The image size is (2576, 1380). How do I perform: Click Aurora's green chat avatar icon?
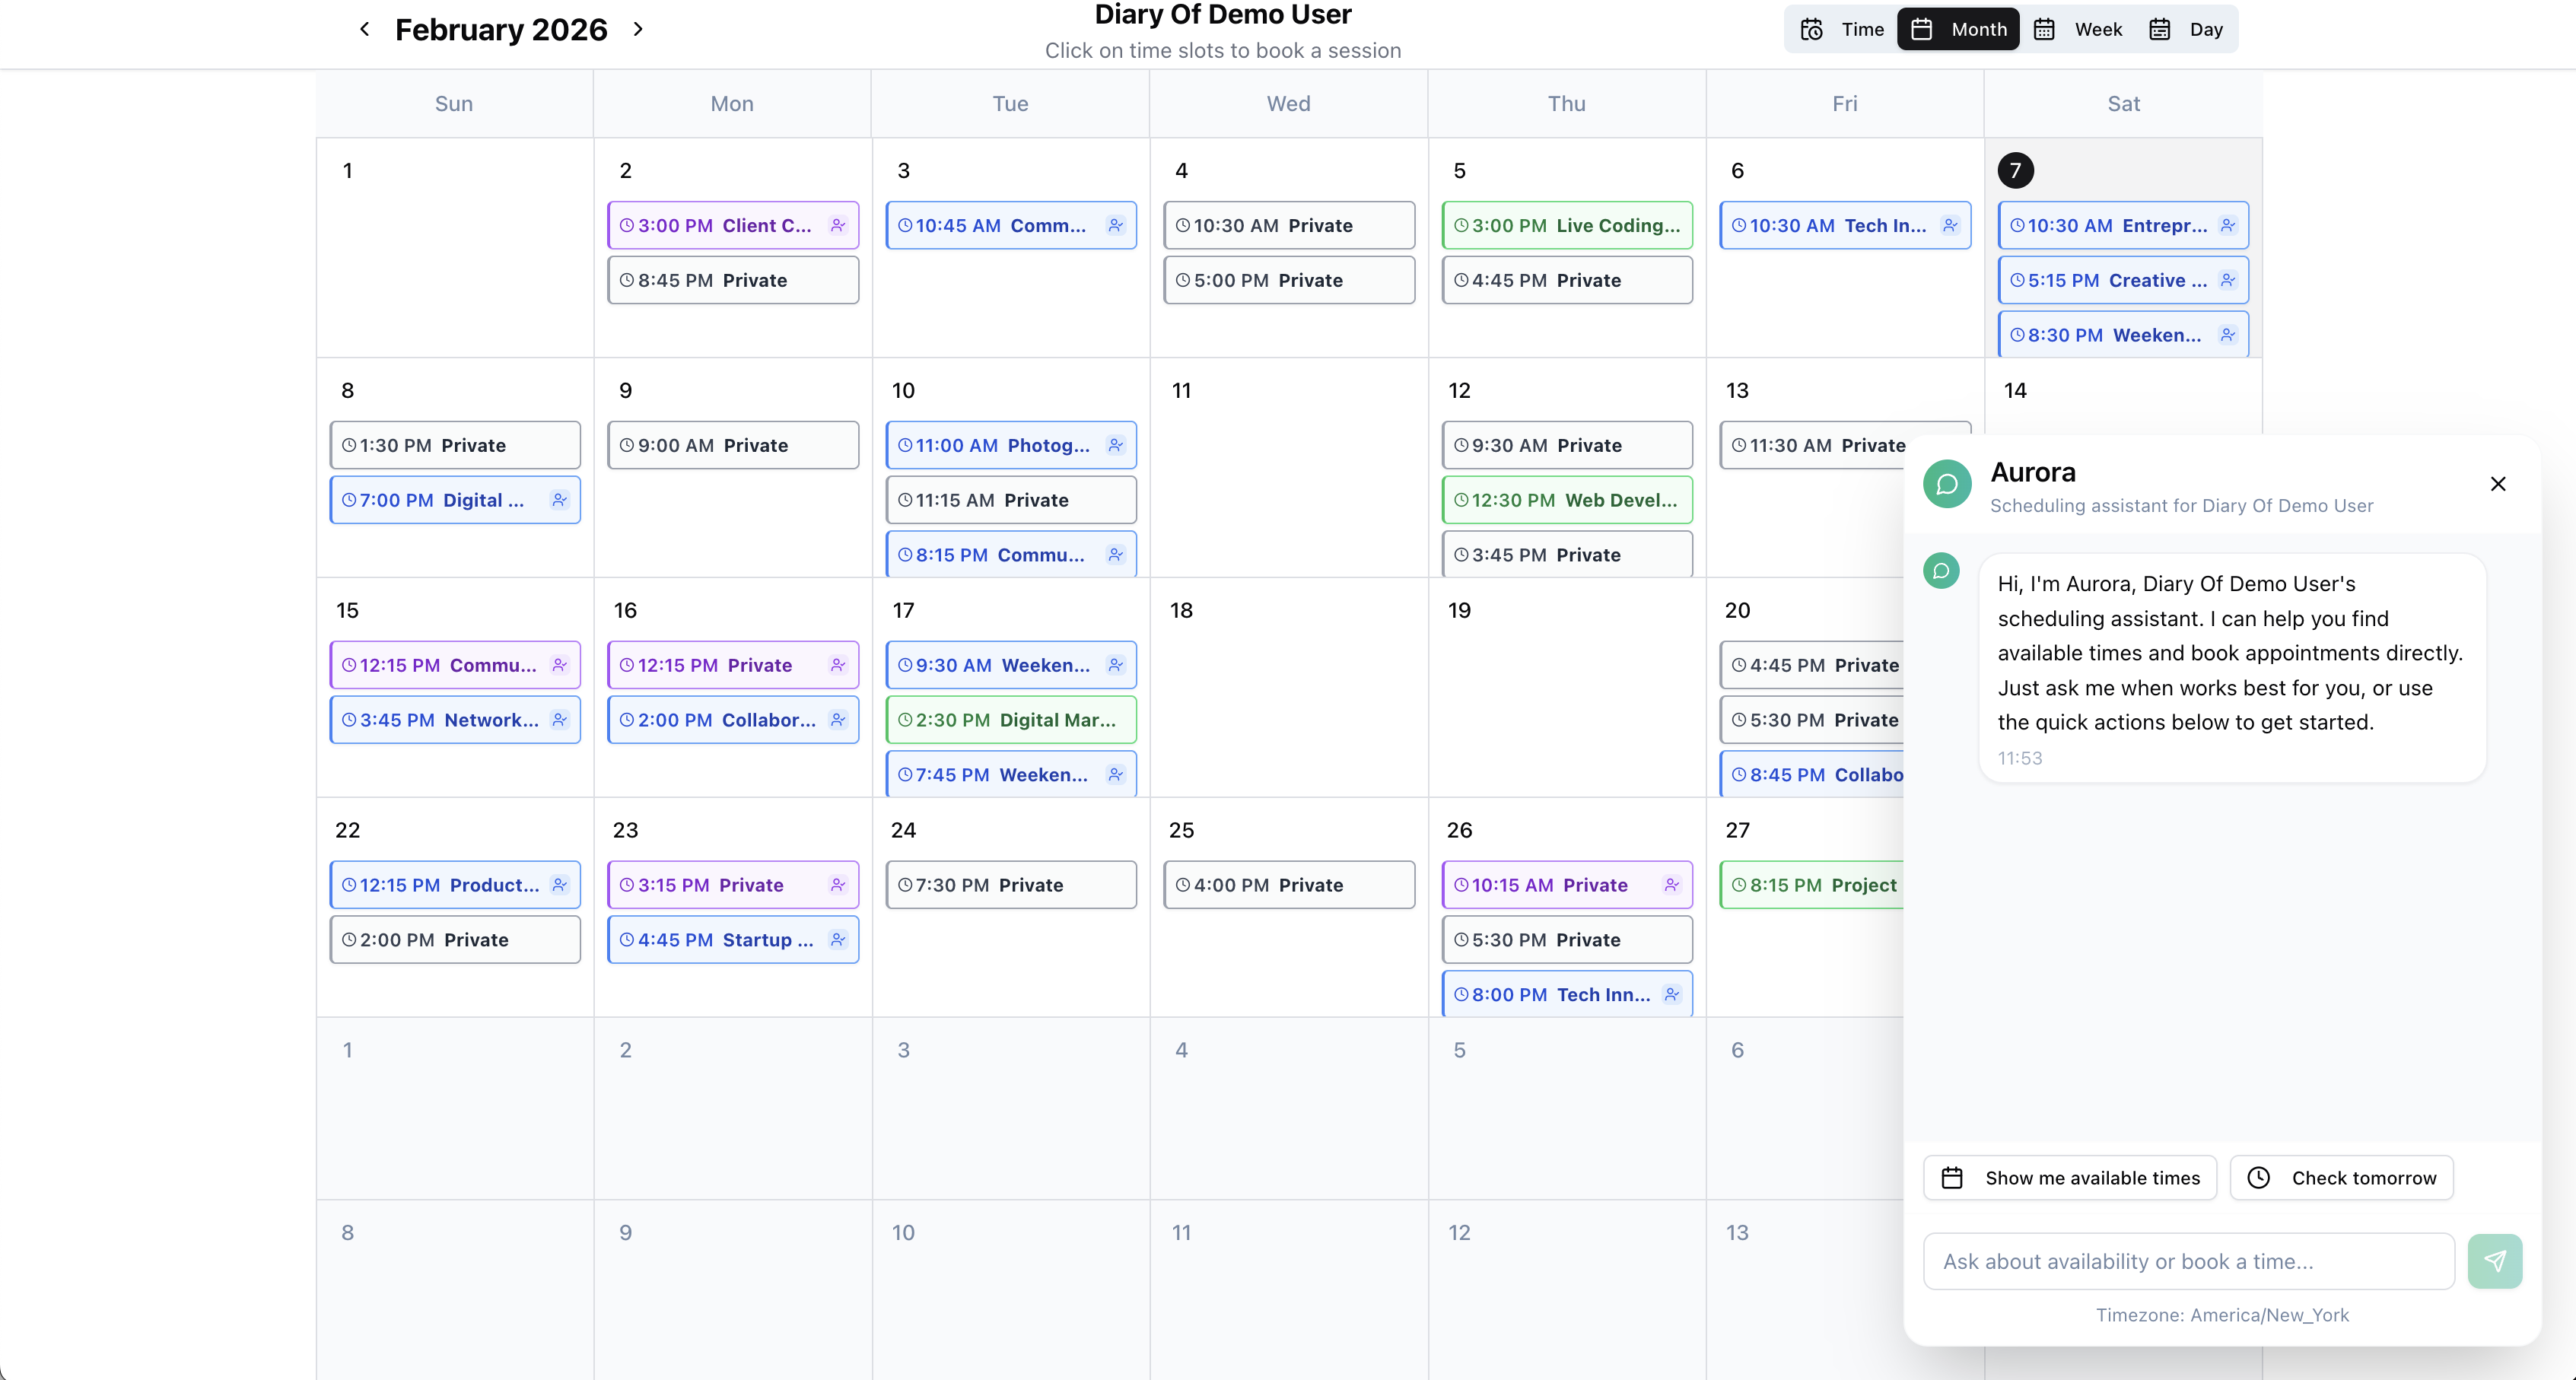[x=1946, y=484]
